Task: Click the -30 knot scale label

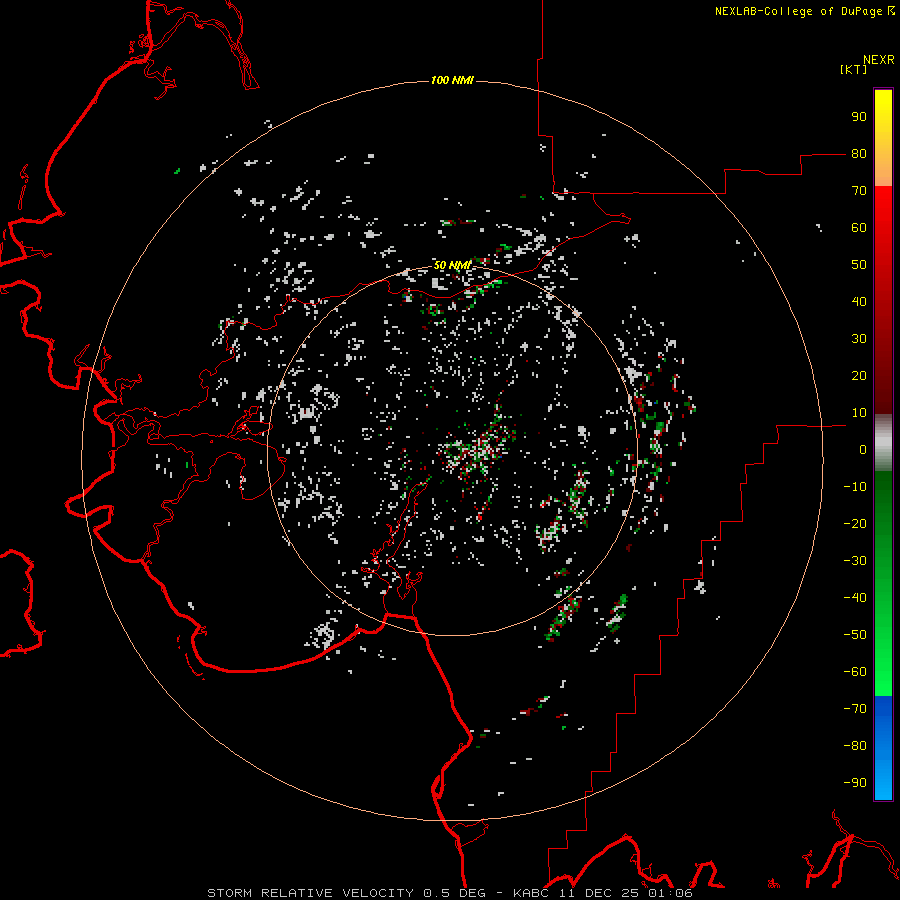Action: (x=855, y=561)
